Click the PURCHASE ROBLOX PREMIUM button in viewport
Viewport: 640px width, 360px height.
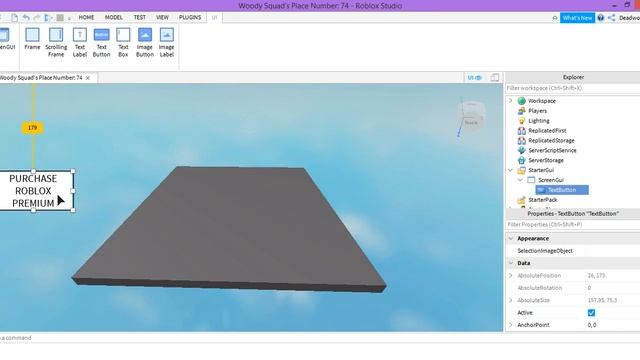click(36, 191)
